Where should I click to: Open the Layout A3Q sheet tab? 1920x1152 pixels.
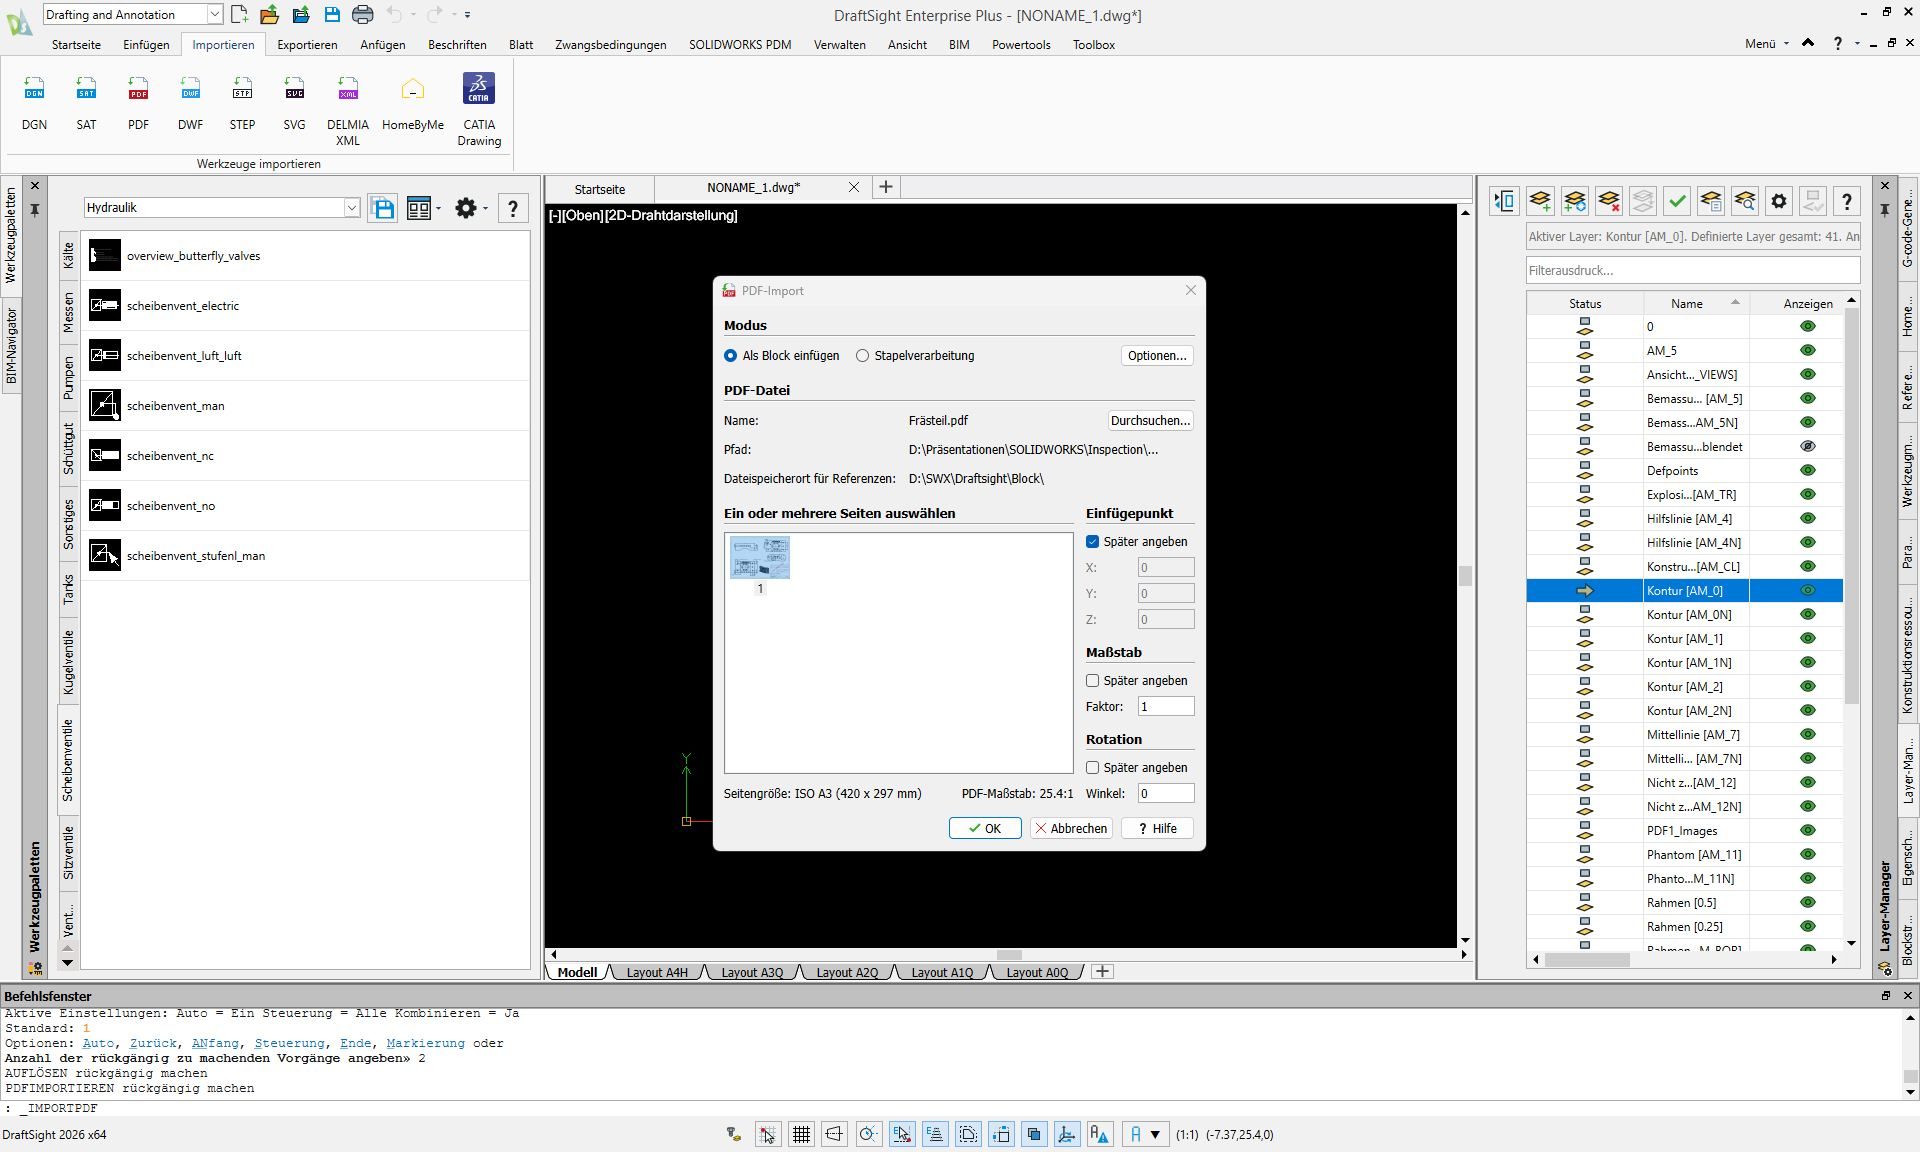point(752,972)
